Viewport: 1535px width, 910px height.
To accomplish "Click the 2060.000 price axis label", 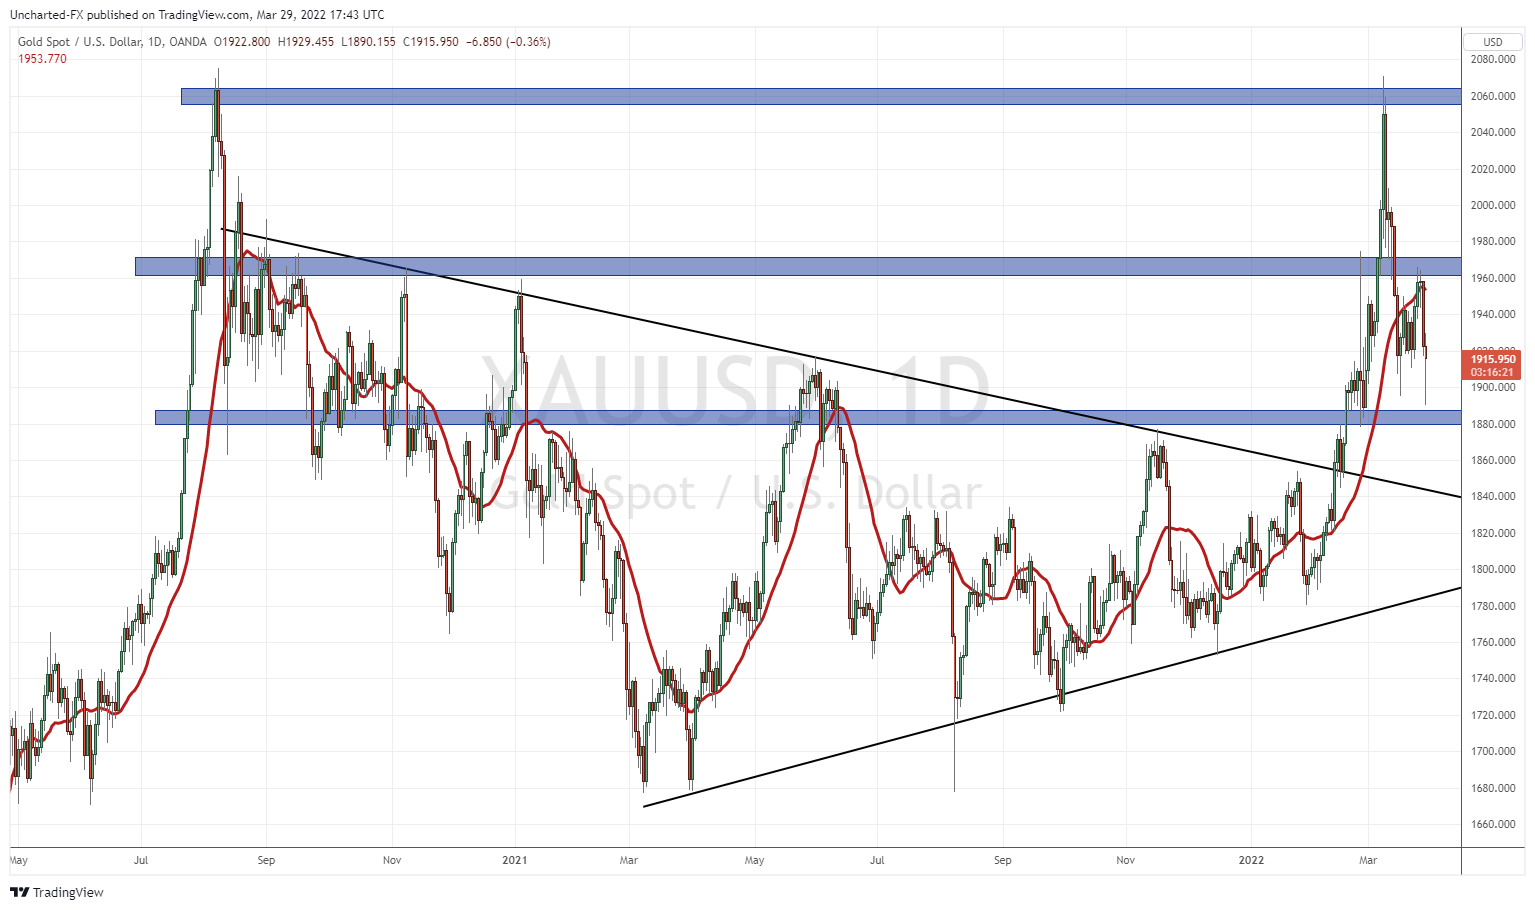I will click(1492, 96).
